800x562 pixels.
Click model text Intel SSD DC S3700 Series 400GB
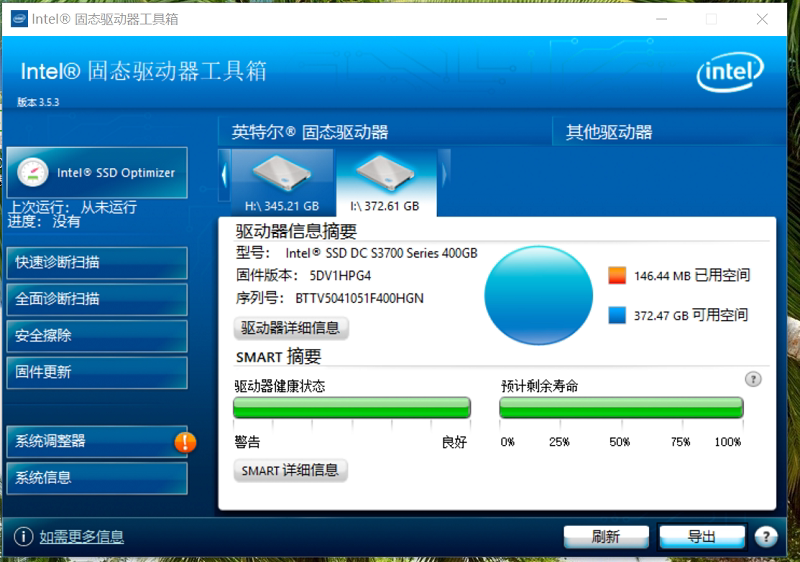[x=381, y=253]
